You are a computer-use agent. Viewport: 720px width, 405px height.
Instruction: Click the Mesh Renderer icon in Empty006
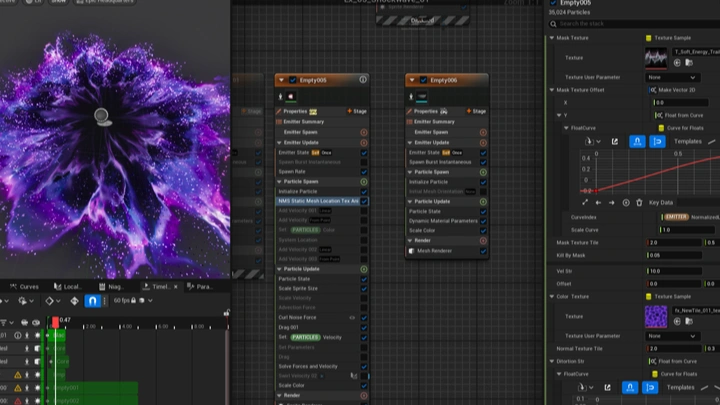pos(413,252)
